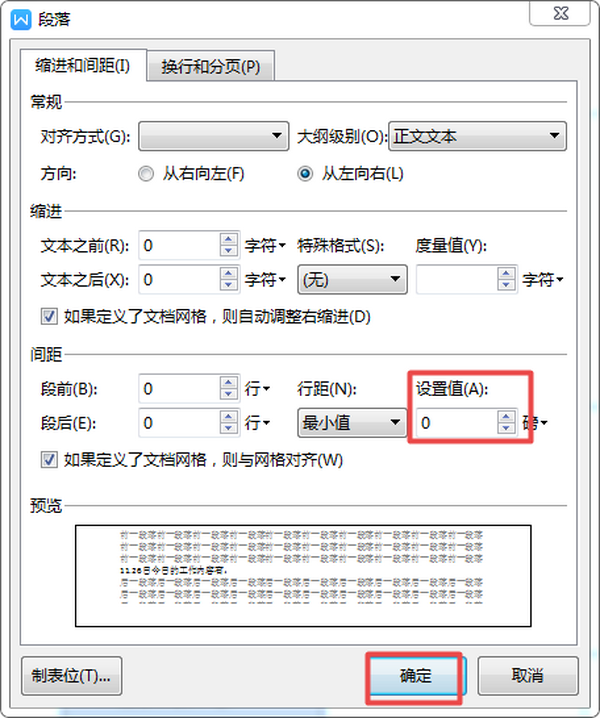Confirm with the 确定 button
The width and height of the screenshot is (600, 718).
pyautogui.click(x=416, y=676)
